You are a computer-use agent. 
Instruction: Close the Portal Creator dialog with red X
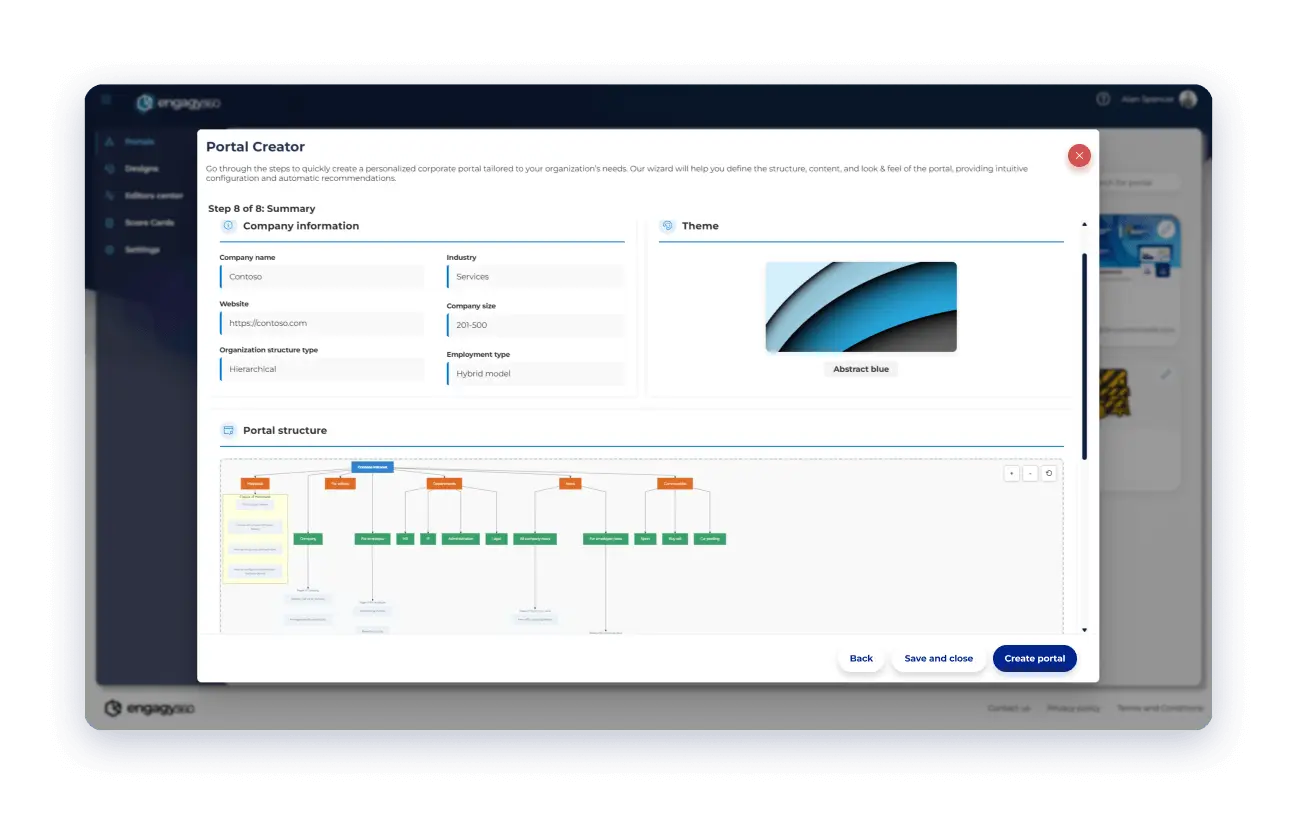[x=1079, y=156]
